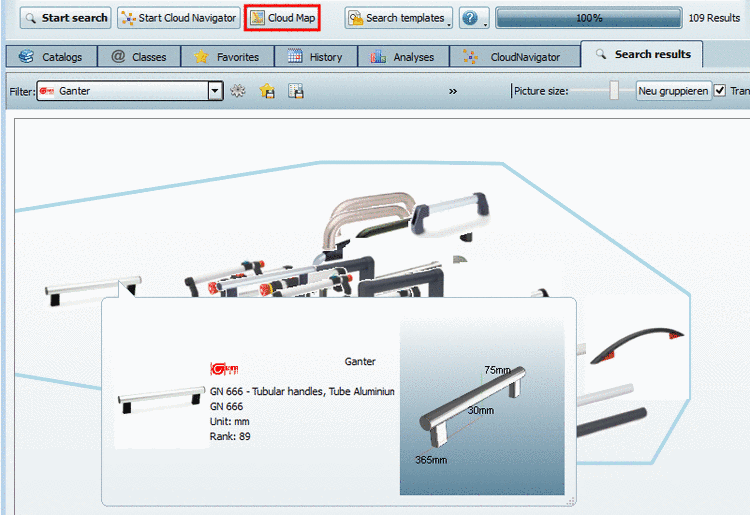Select the black arched handle on right
Image resolution: width=750 pixels, height=515 pixels.
[x=638, y=345]
